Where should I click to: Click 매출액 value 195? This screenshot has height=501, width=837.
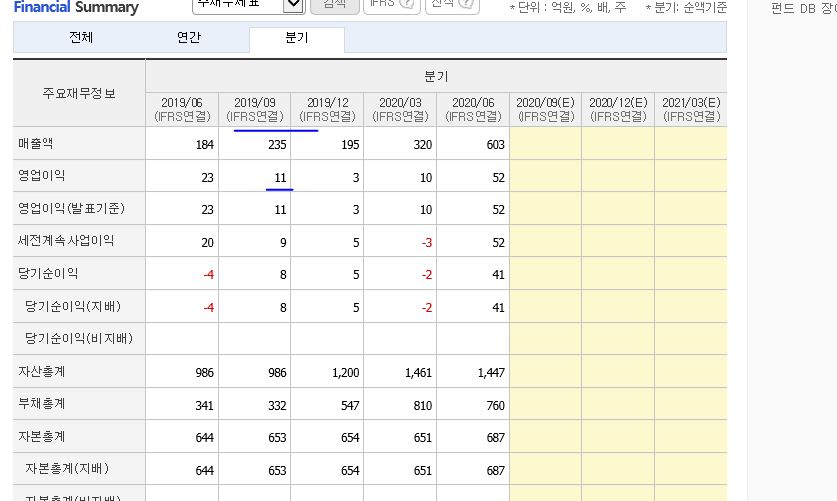pyautogui.click(x=350, y=145)
